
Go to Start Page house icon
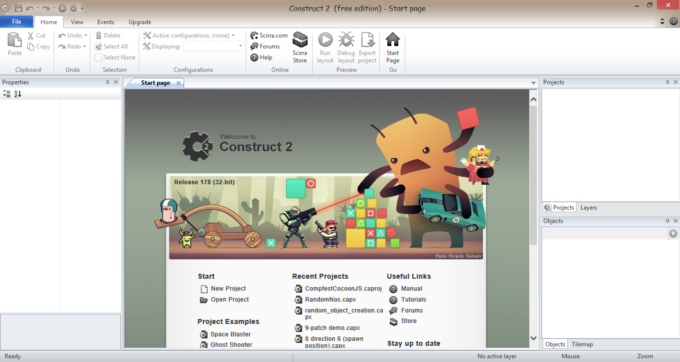(x=392, y=39)
